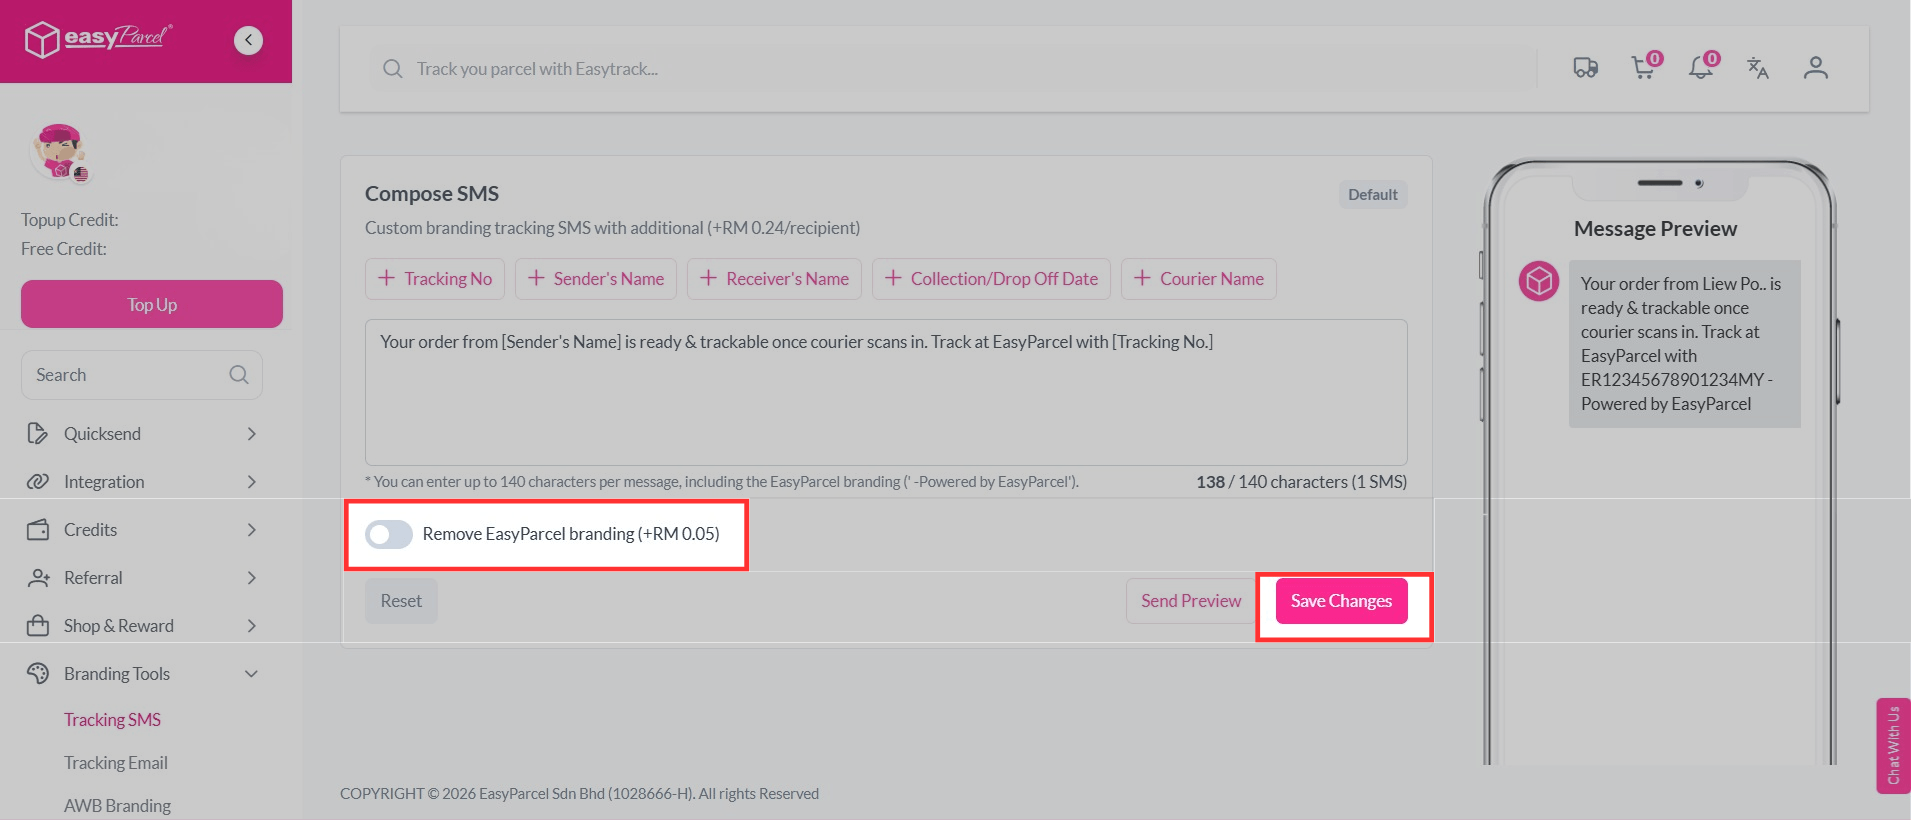This screenshot has width=1911, height=820.
Task: Click the Free Credit label
Action: coord(64,249)
